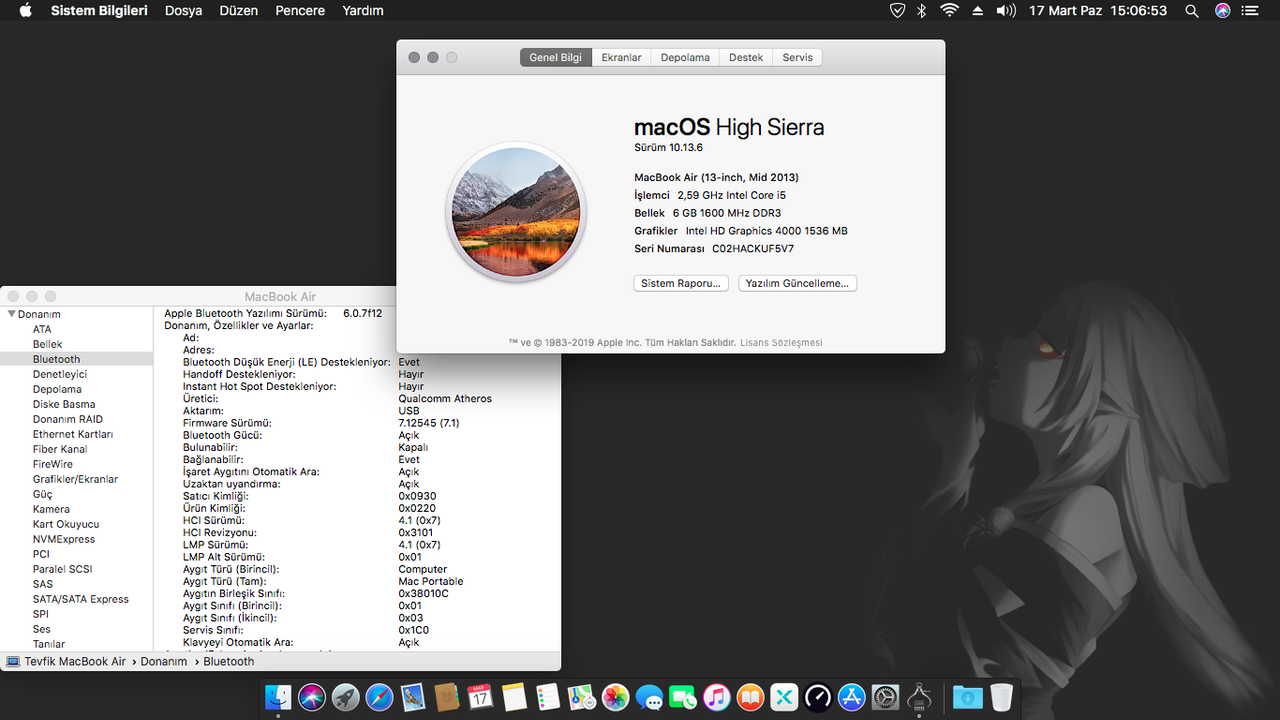Click the Bluetooth menu bar icon

923,10
